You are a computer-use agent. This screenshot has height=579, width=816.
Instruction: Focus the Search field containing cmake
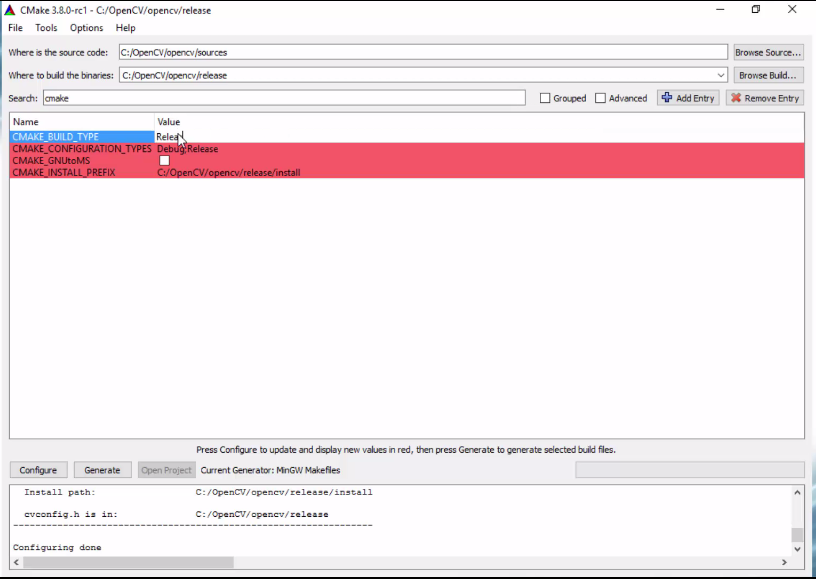click(284, 98)
